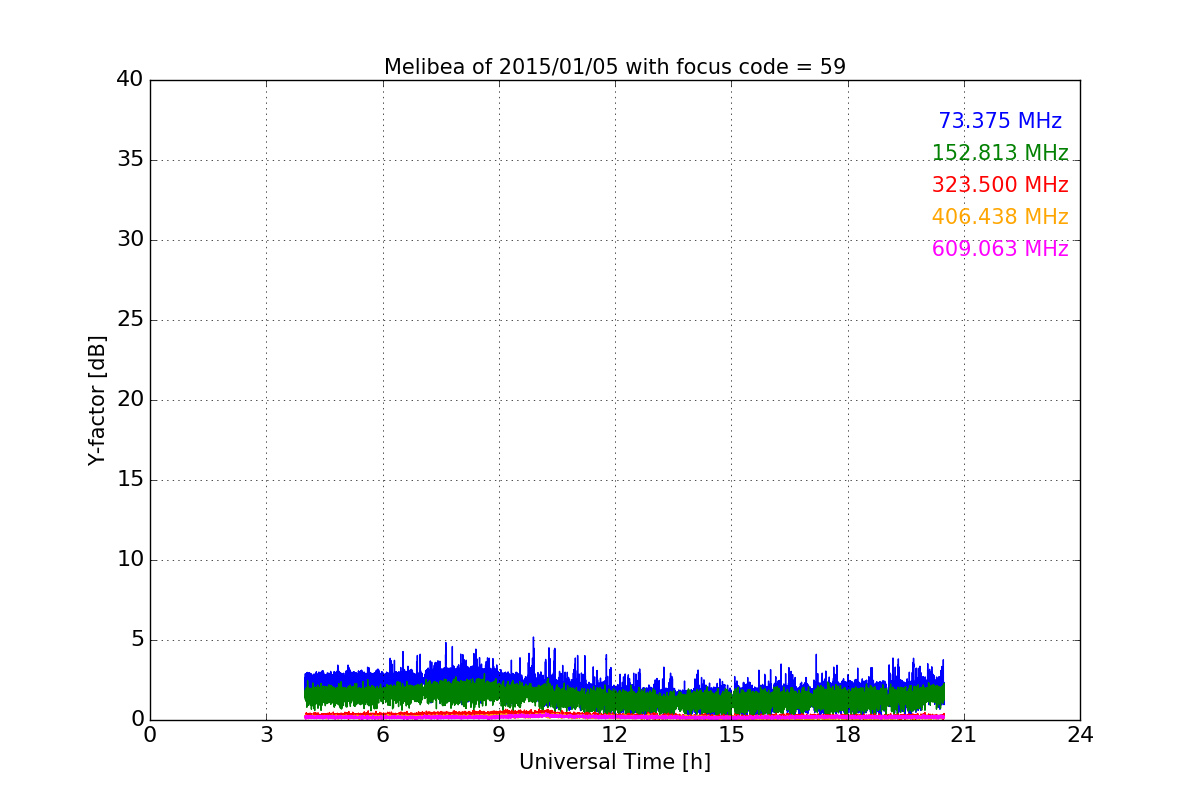Viewport: 1200px width, 800px height.
Task: Click the x-axis tick label 24
Action: click(1080, 735)
